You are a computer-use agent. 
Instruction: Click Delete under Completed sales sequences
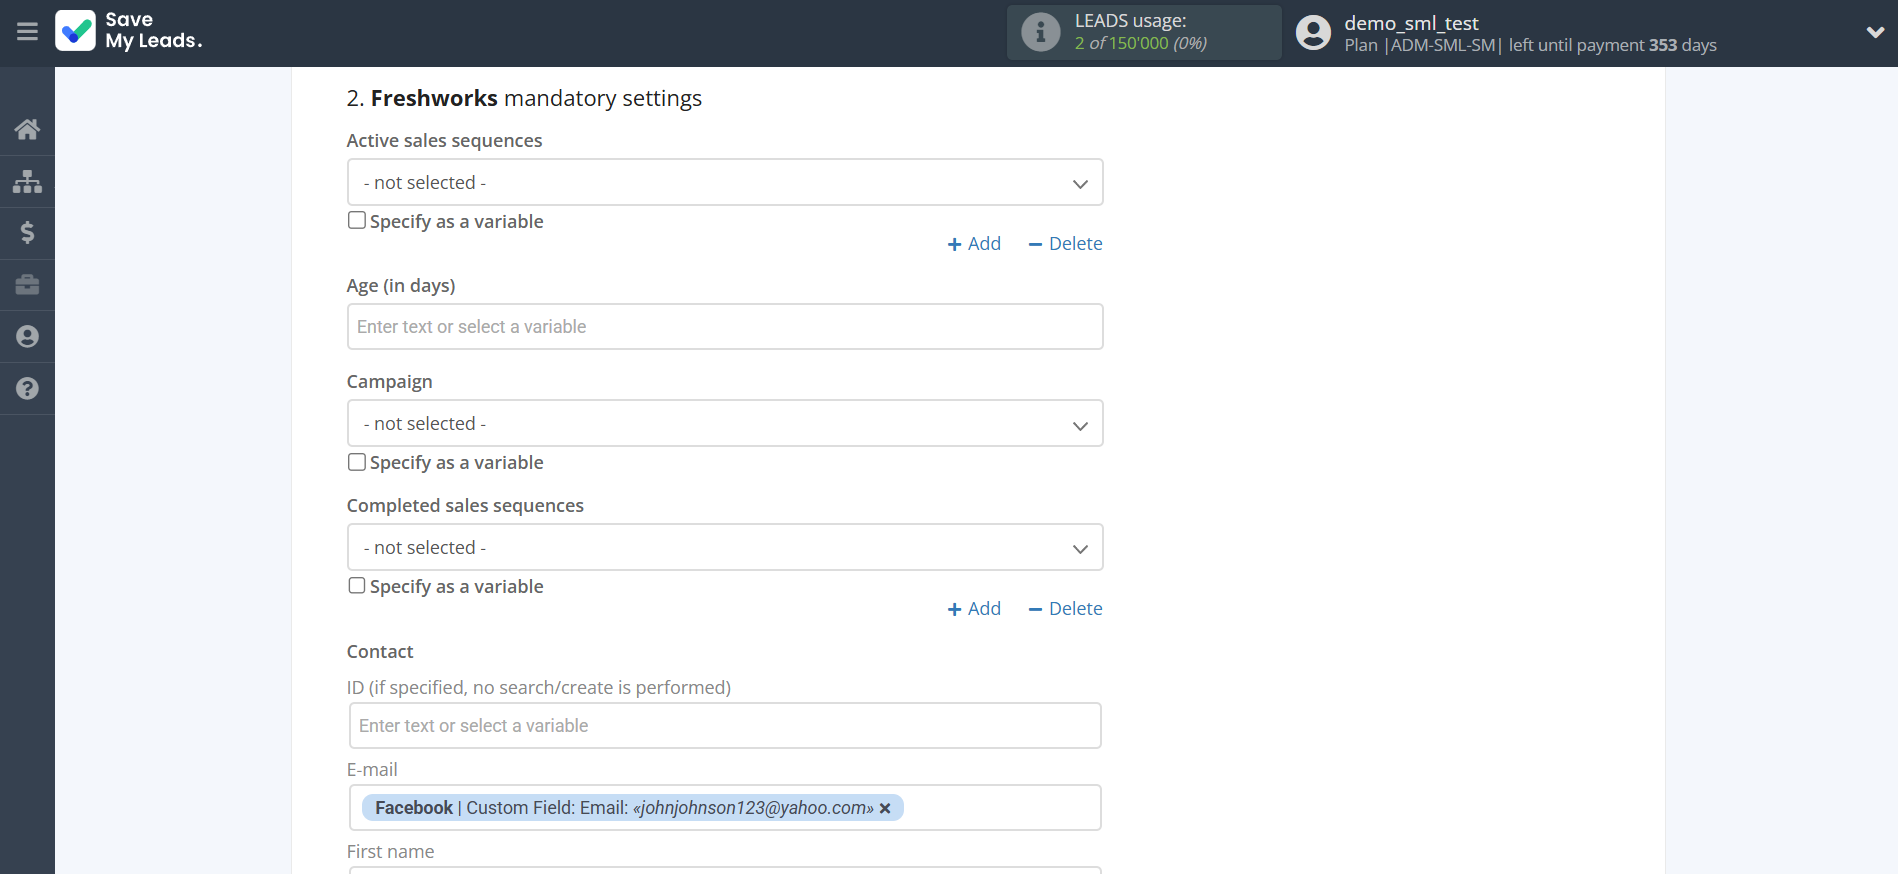click(x=1065, y=609)
